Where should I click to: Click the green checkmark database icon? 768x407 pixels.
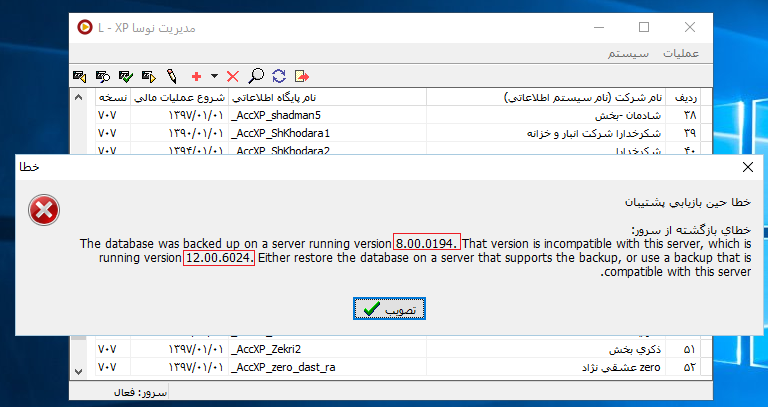click(125, 76)
